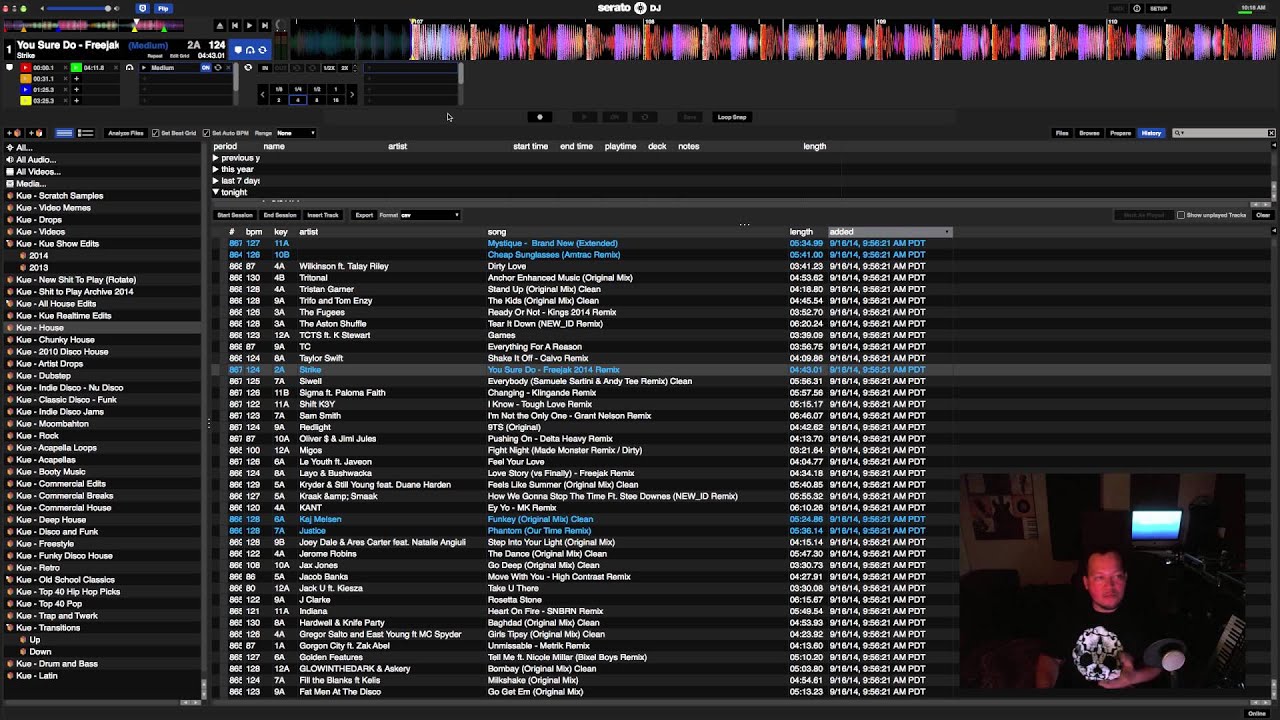Toggle the Set Beat Grid checkbox

point(155,133)
